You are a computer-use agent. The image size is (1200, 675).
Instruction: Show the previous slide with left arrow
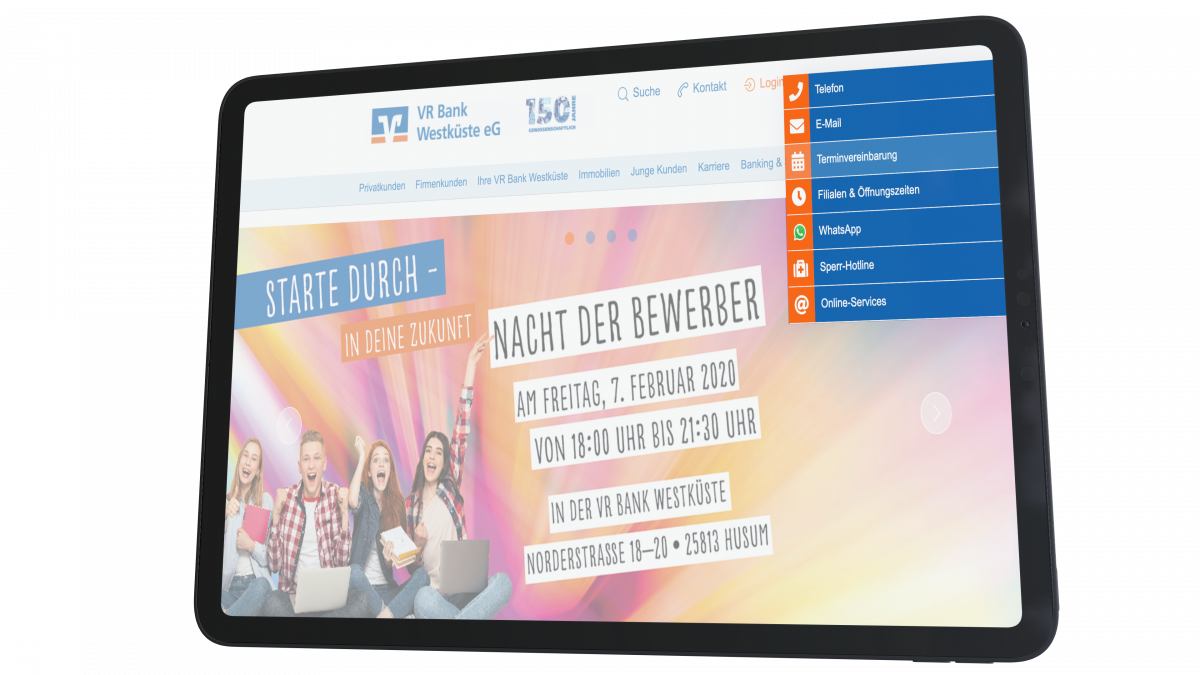[288, 426]
